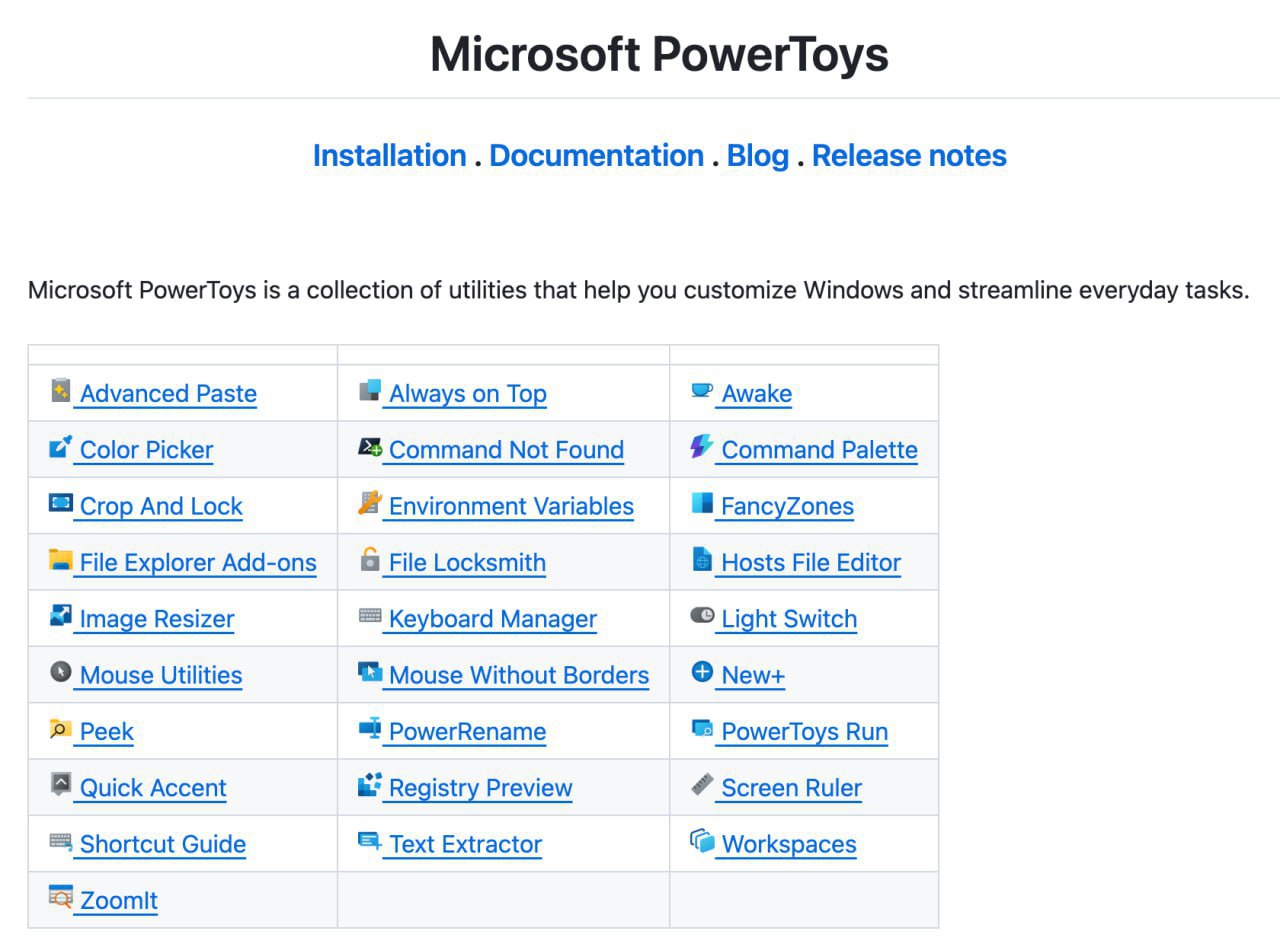
Task: Click the File Locksmith padlock icon
Action: [370, 560]
